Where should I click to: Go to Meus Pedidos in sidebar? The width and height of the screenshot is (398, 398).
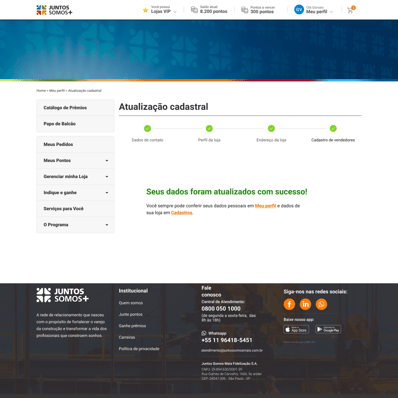click(75, 144)
